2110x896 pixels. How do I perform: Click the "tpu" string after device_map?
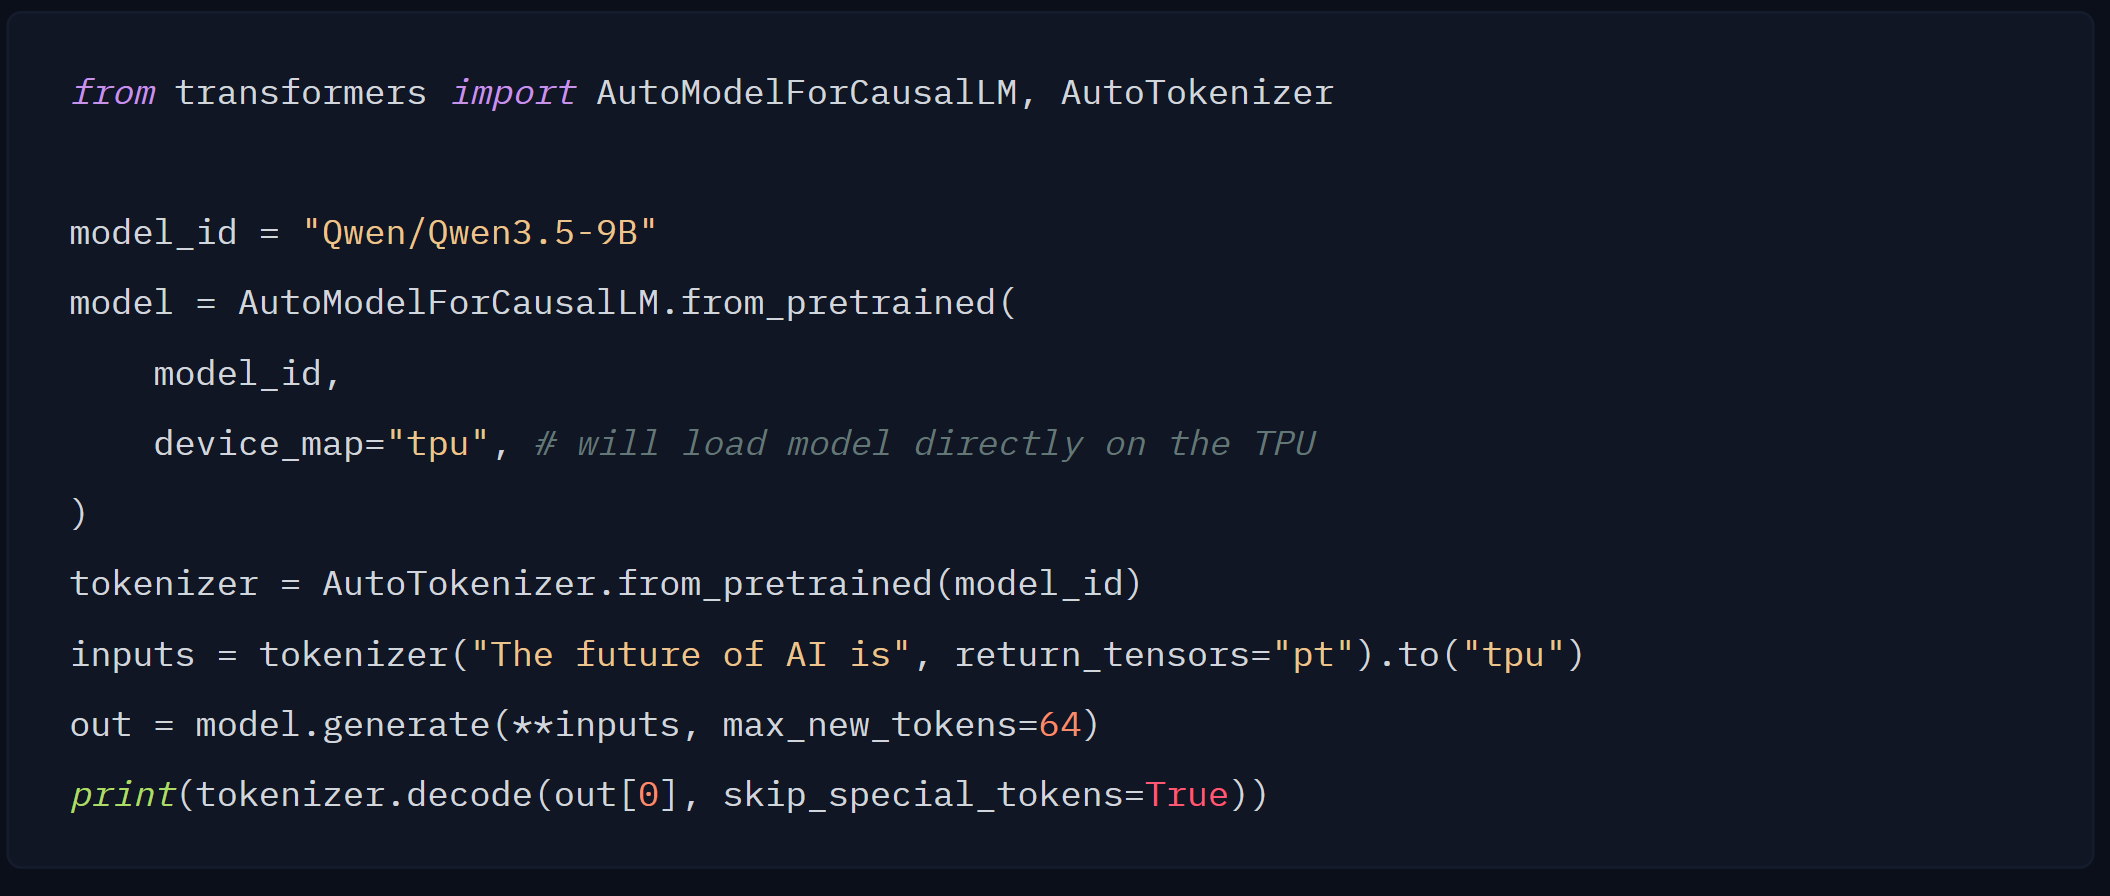(438, 444)
